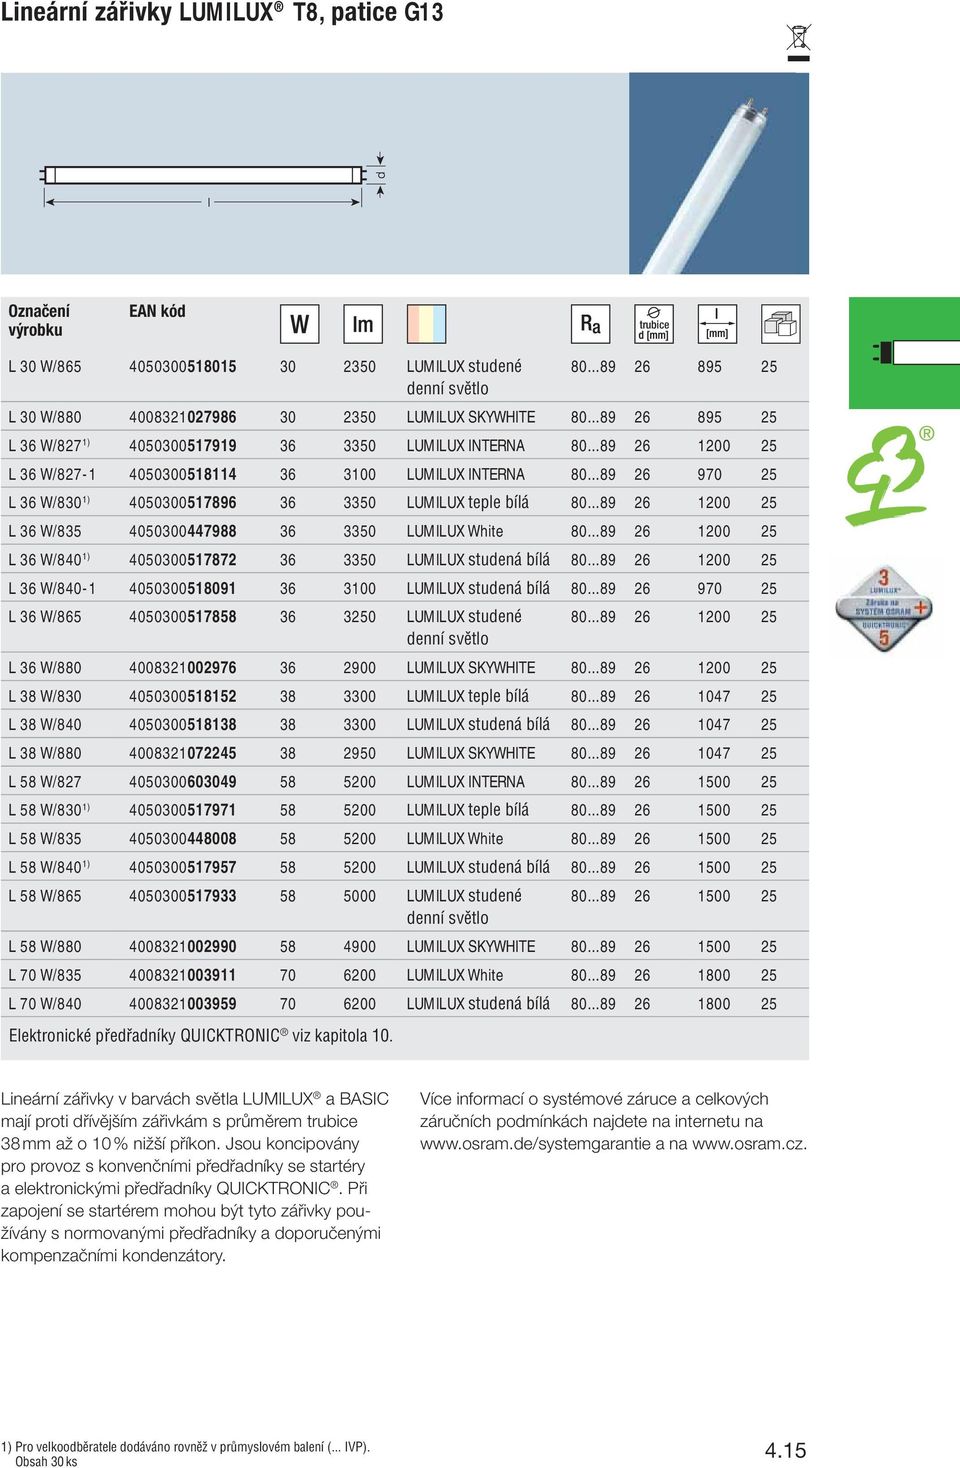
Task: Click EAN code 4050300518138
Action: coord(183,725)
